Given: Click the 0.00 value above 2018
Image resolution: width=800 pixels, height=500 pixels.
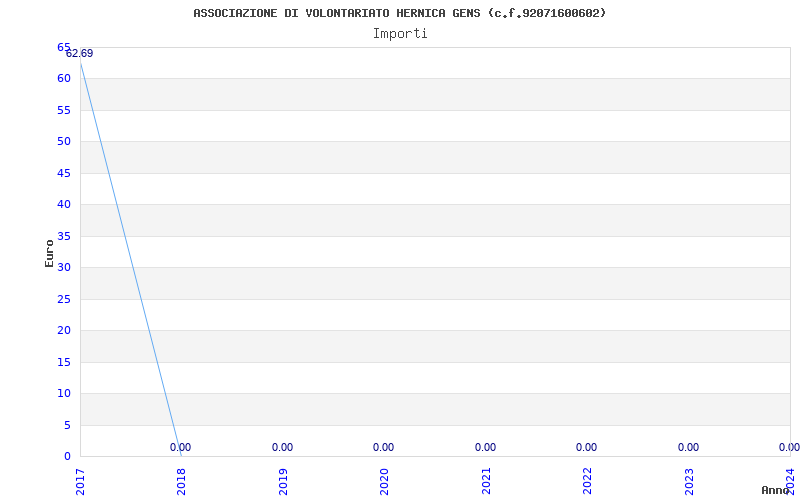Looking at the screenshot, I should tap(180, 447).
